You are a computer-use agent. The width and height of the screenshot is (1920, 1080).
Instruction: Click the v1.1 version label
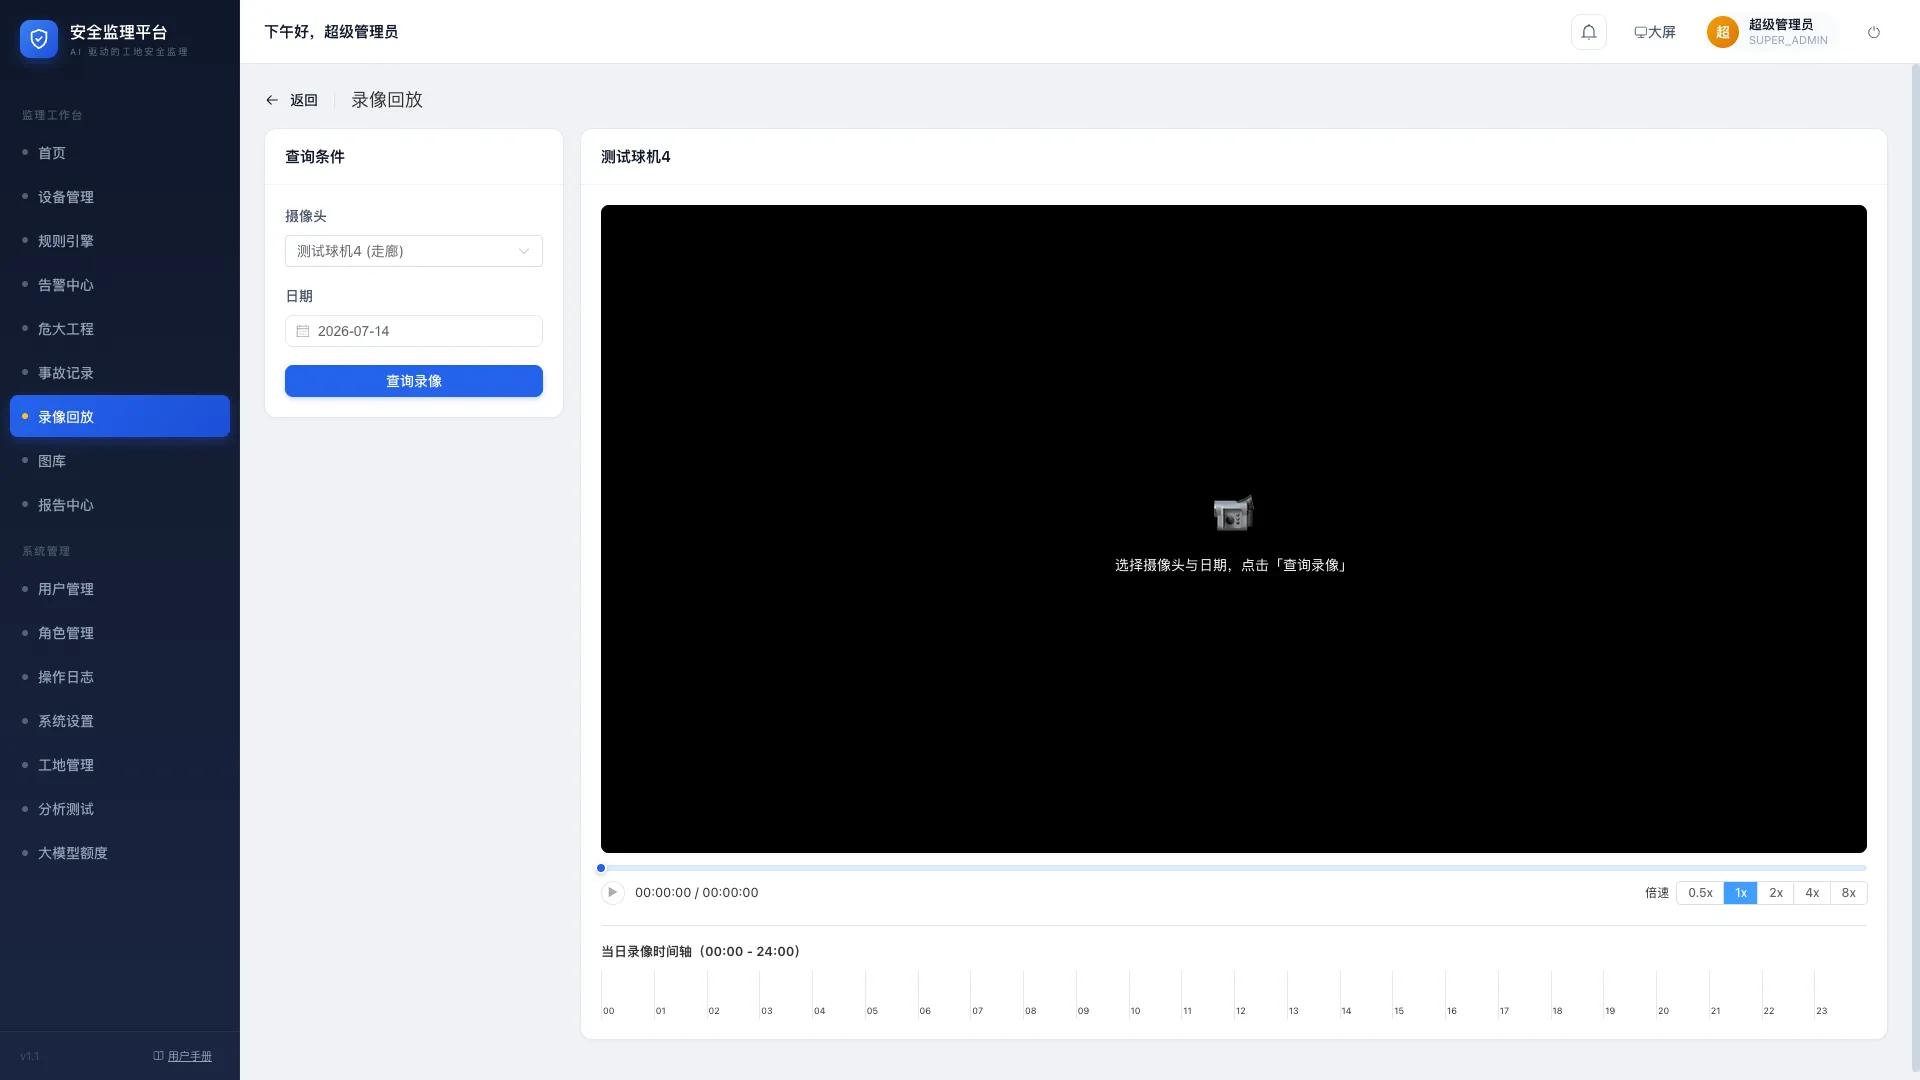pos(30,1056)
